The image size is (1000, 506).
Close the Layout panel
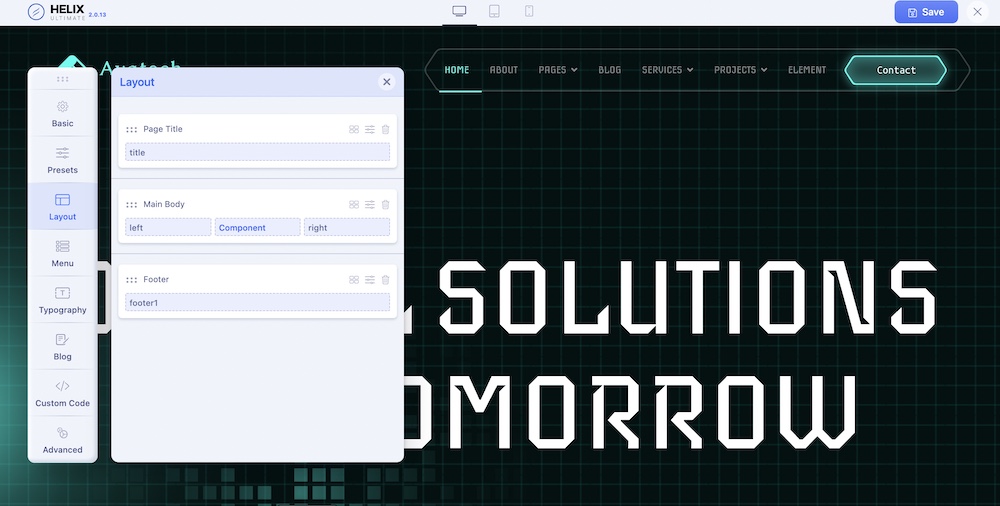coord(386,82)
